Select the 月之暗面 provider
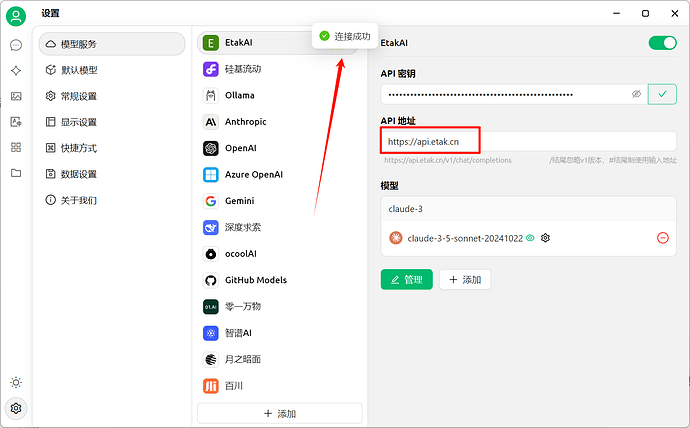The image size is (690, 428). click(277, 359)
